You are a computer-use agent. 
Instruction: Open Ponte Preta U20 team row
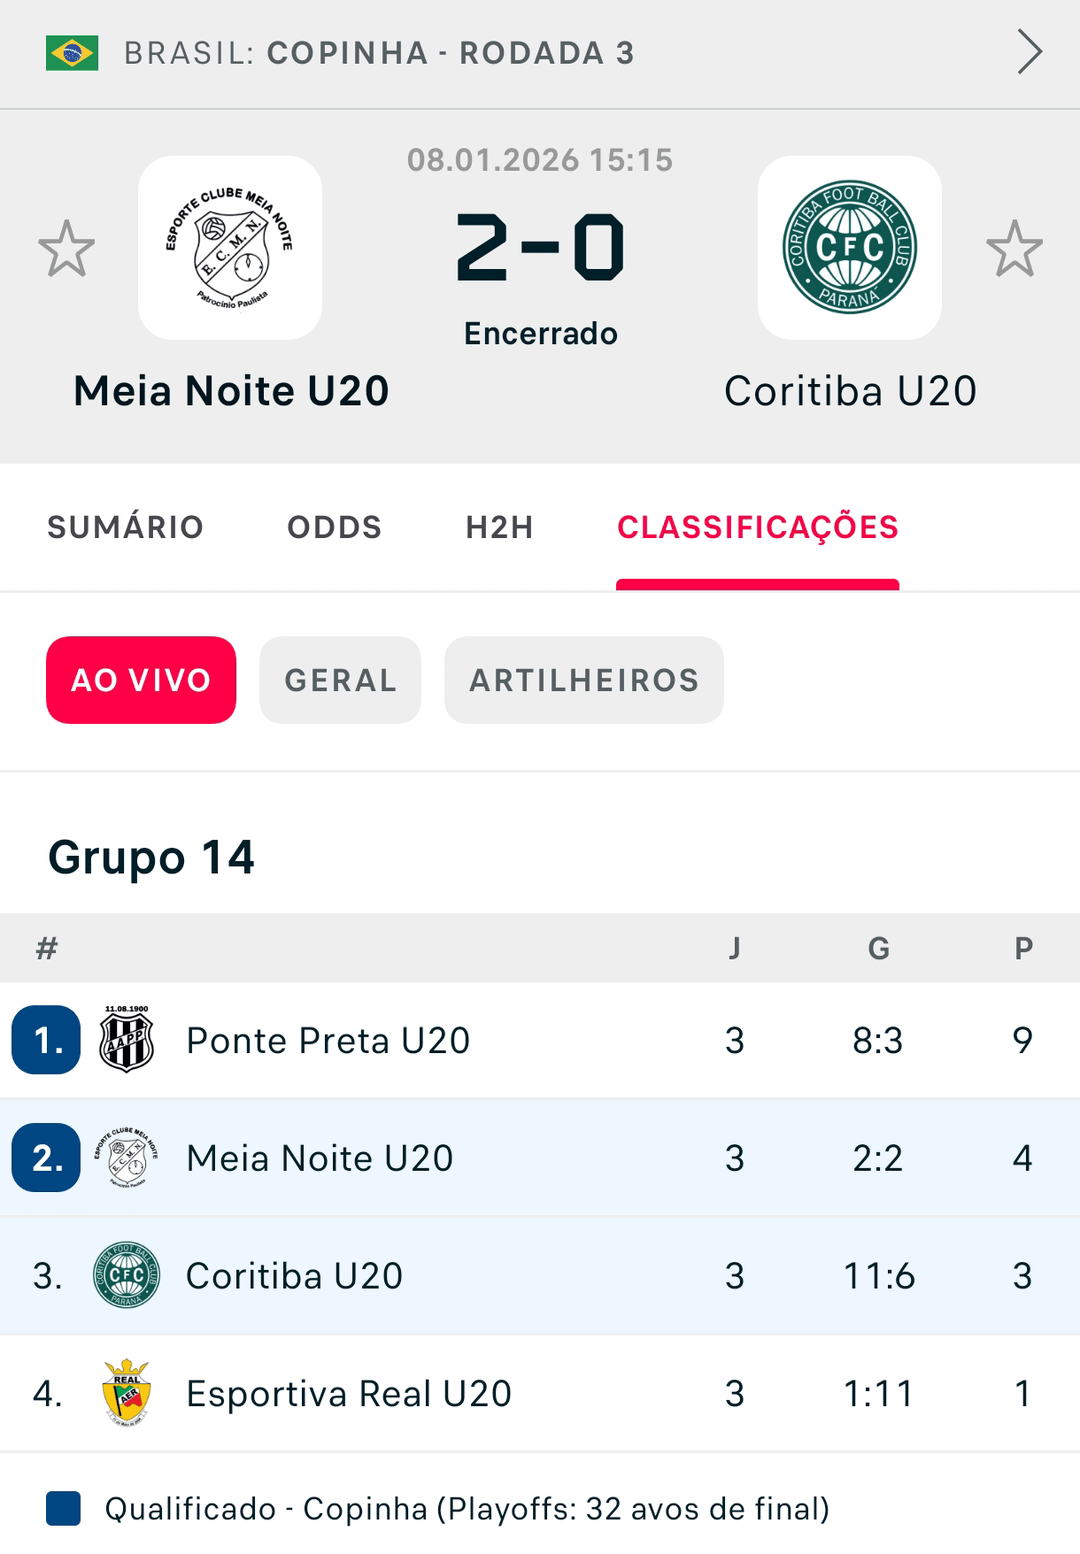[x=328, y=1040]
